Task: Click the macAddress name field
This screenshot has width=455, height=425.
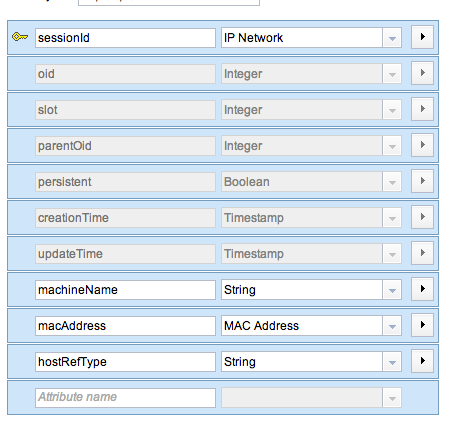Action: pyautogui.click(x=125, y=326)
